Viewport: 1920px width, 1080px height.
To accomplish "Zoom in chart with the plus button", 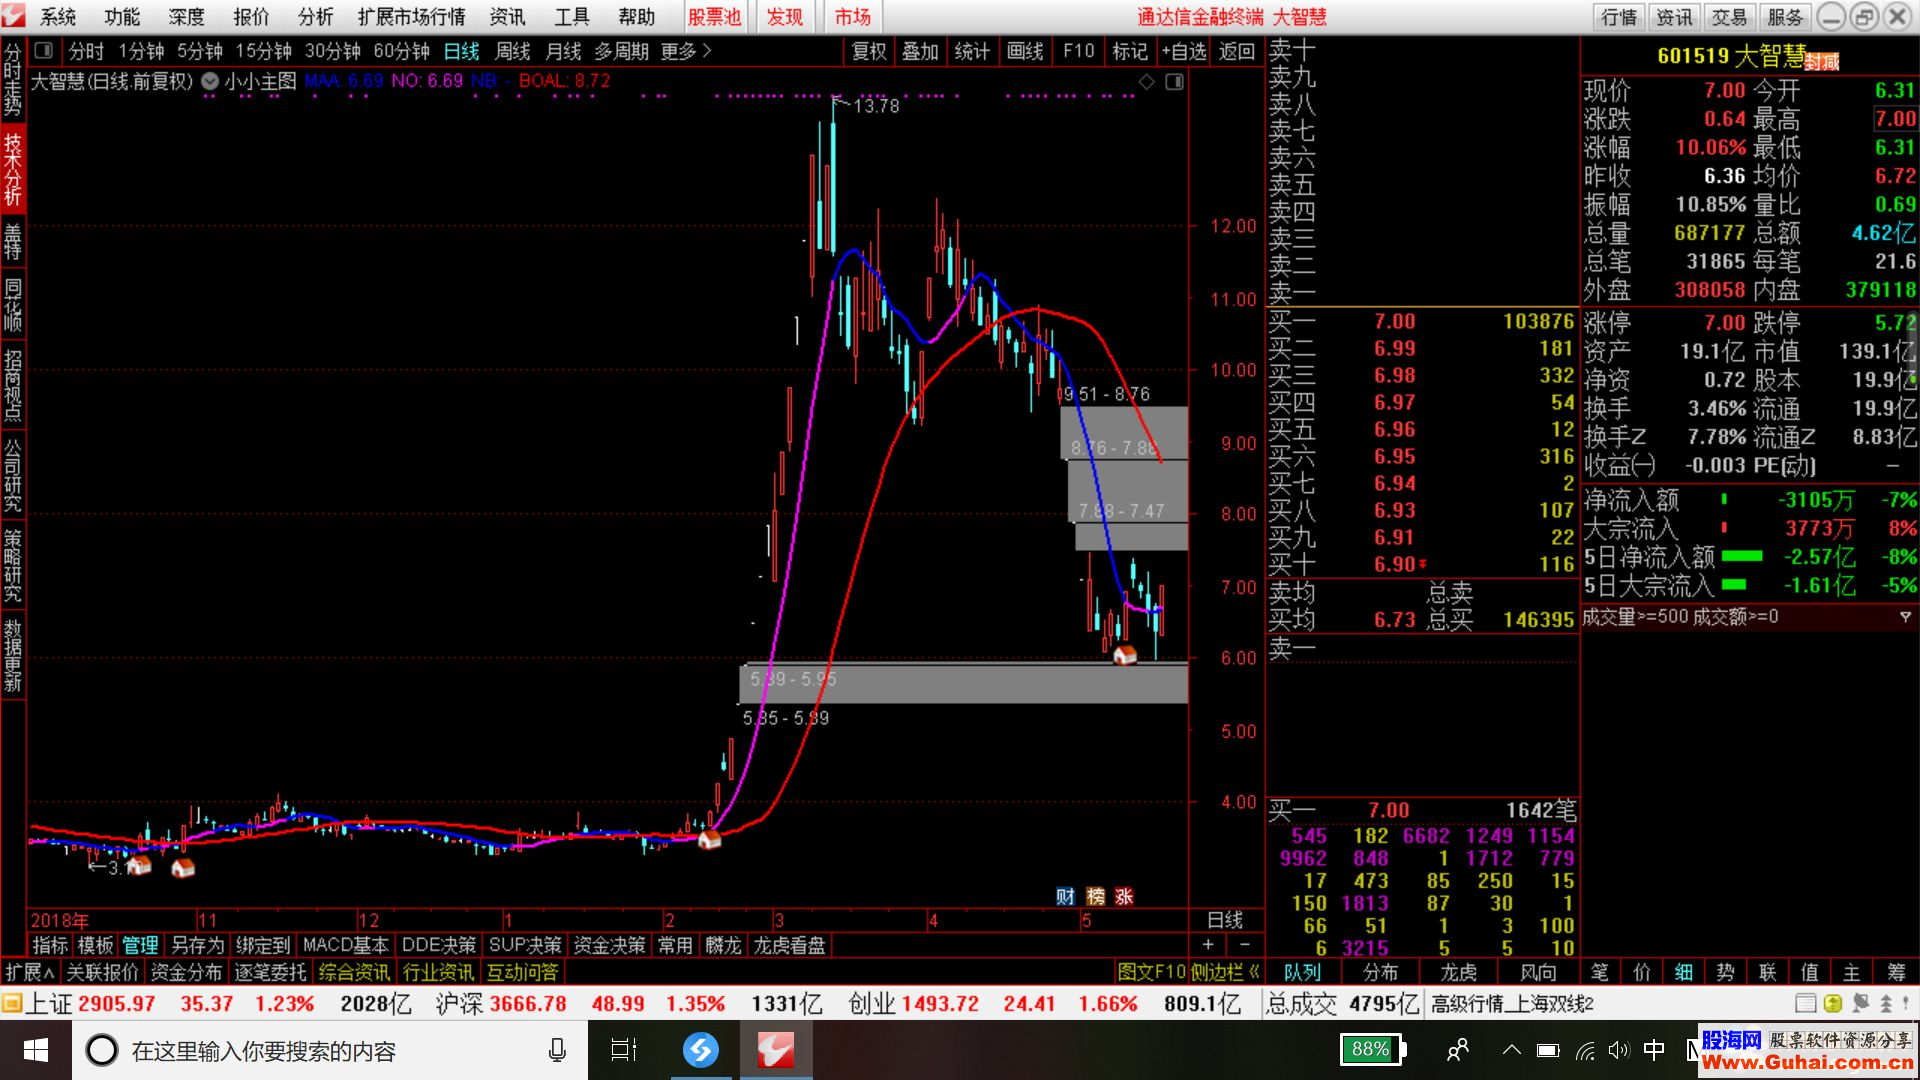I will coord(1208,944).
